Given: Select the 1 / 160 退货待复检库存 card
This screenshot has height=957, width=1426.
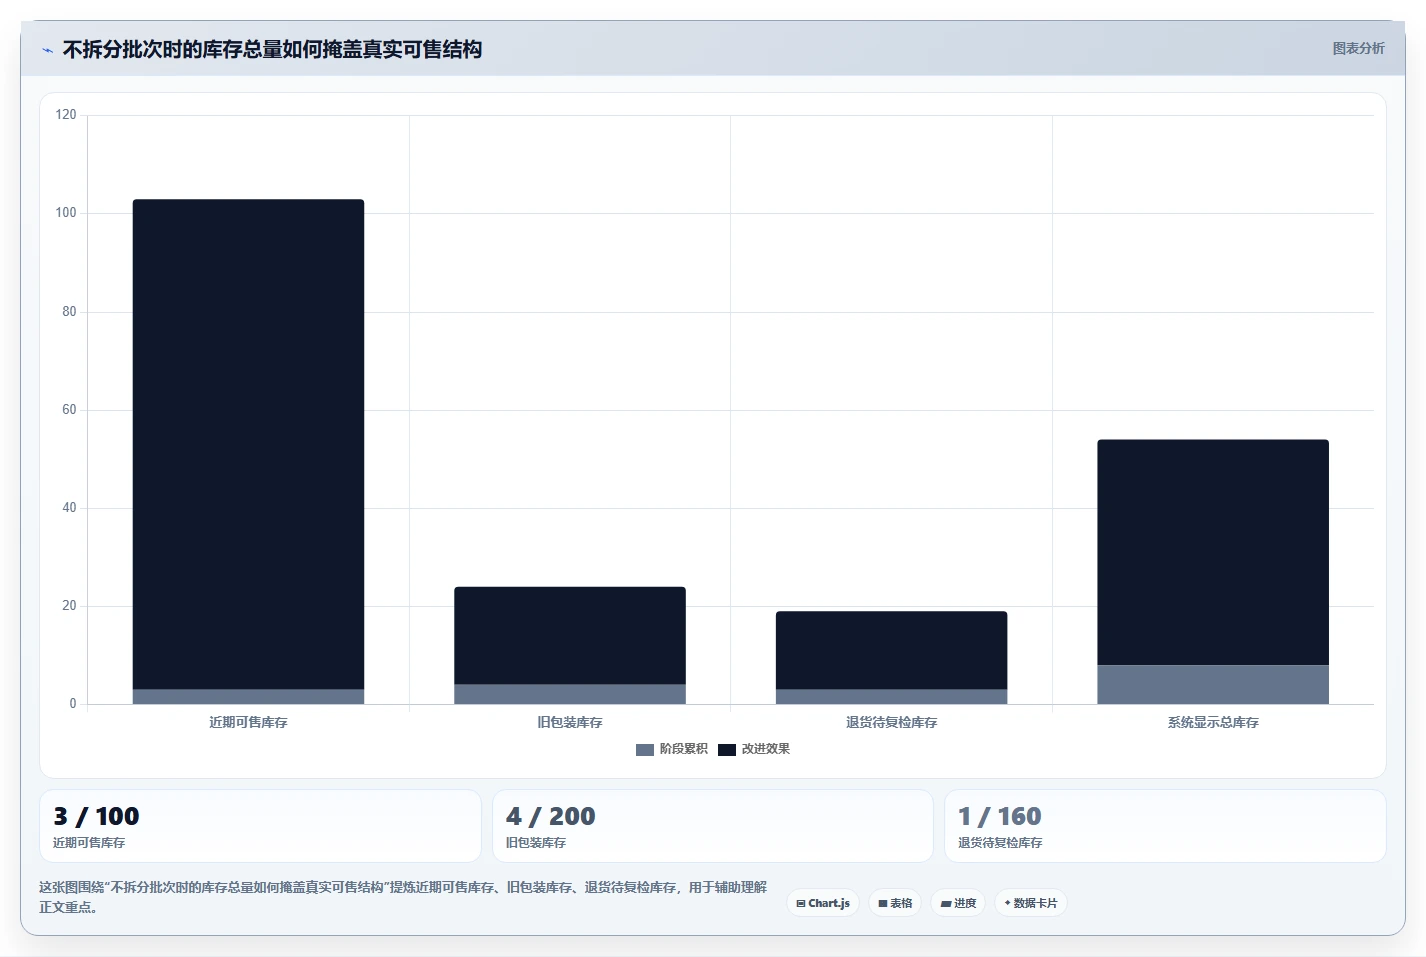Looking at the screenshot, I should [x=1165, y=826].
